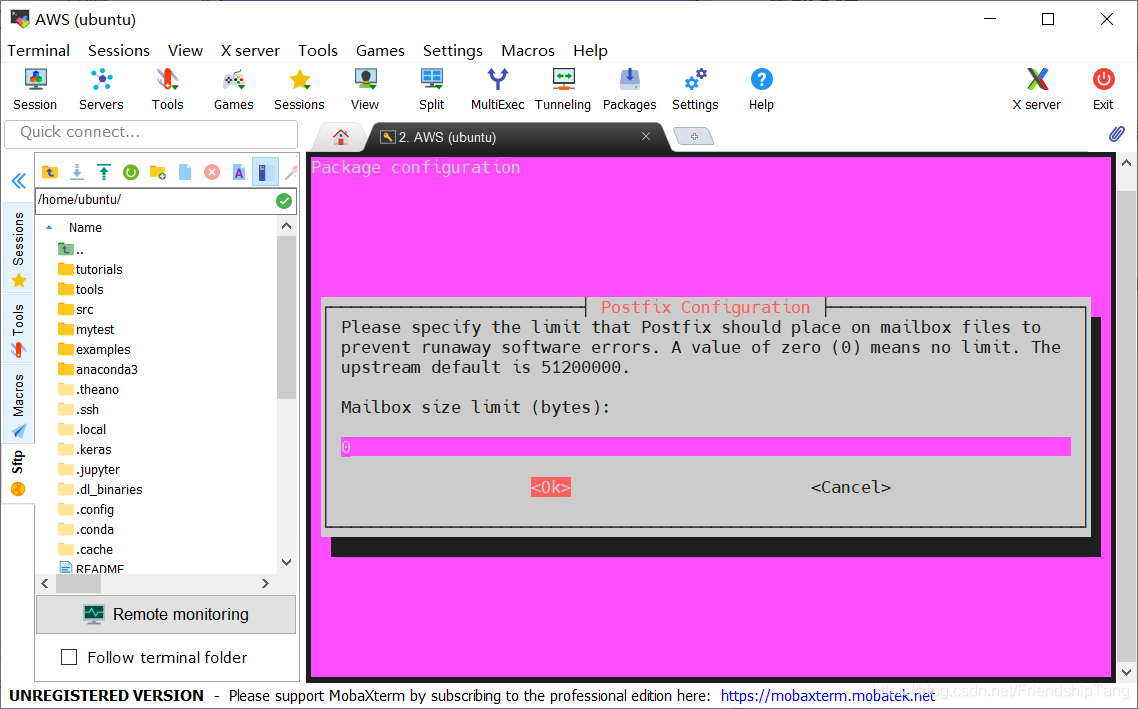Open the View toolbar icon
The image size is (1138, 709).
365,89
